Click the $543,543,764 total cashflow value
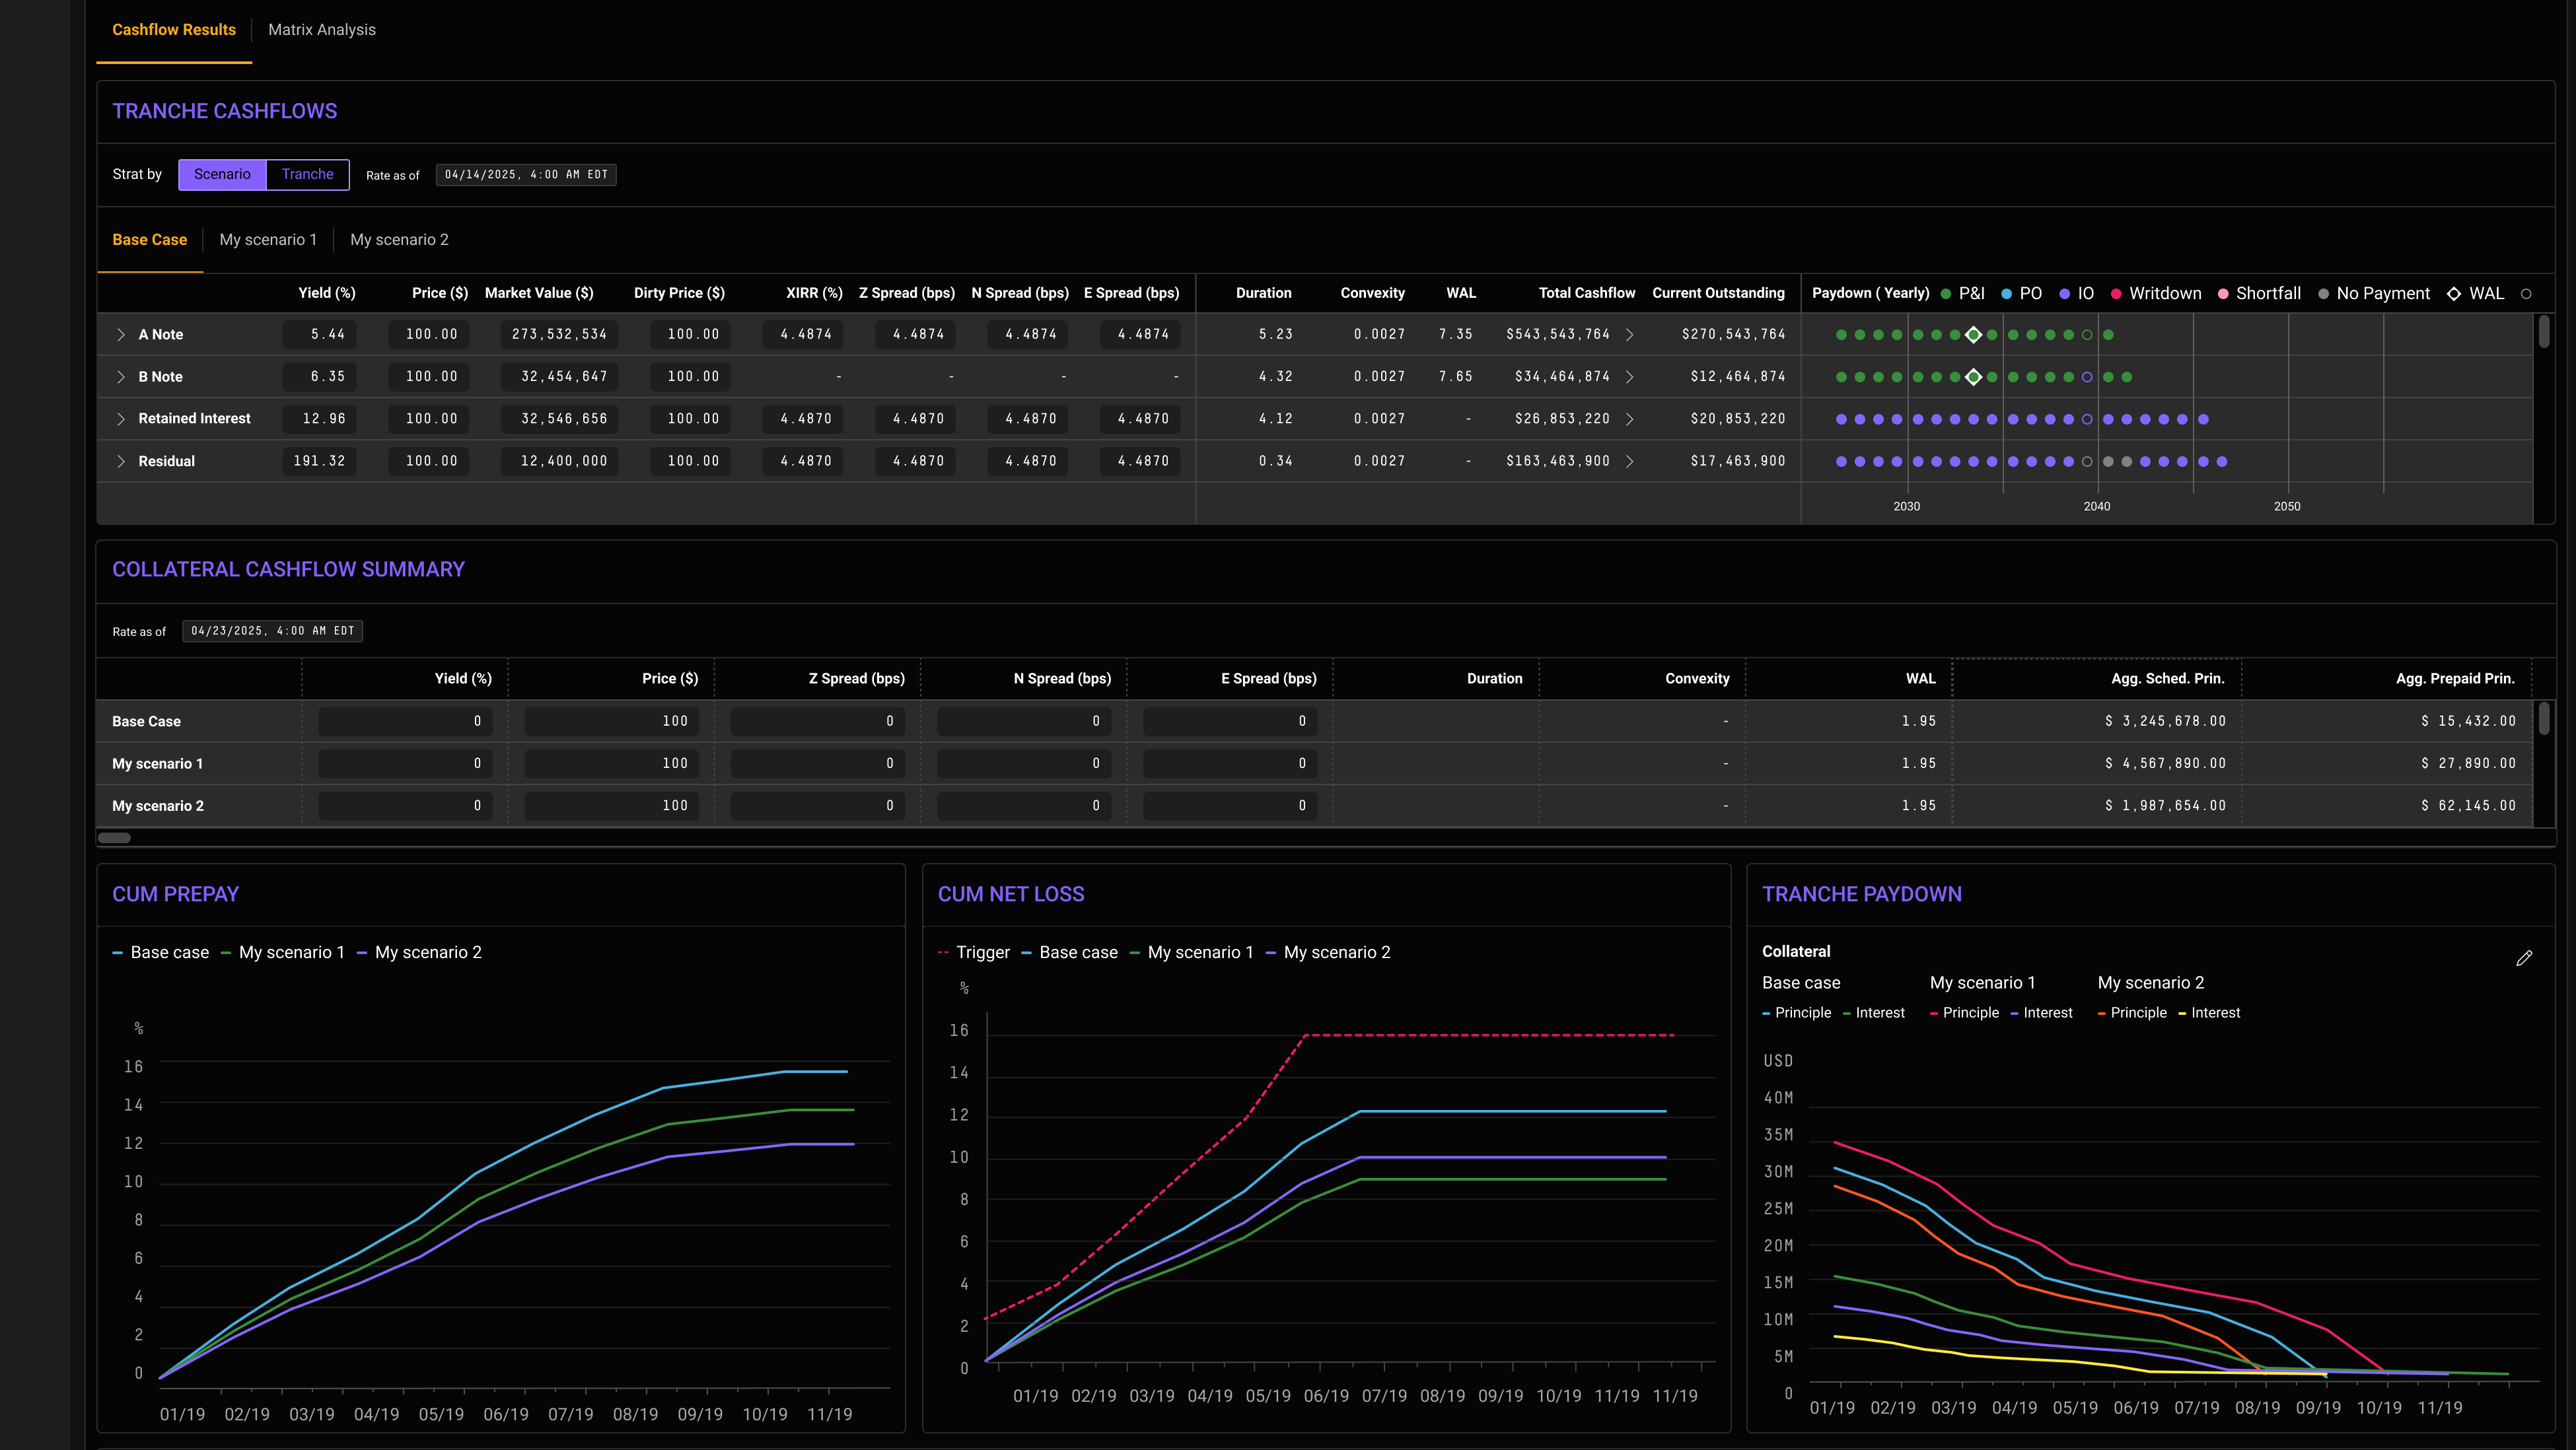2576x1450 pixels. point(1558,335)
